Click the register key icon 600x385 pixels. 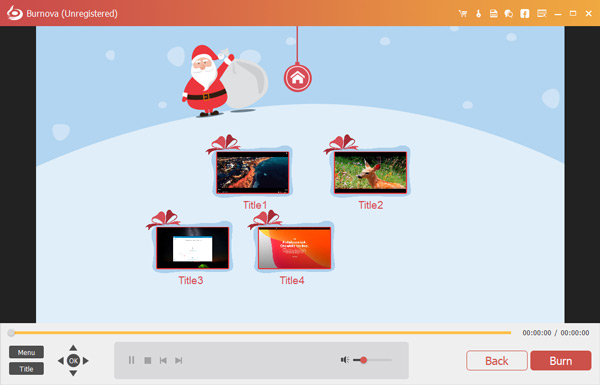pyautogui.click(x=478, y=14)
